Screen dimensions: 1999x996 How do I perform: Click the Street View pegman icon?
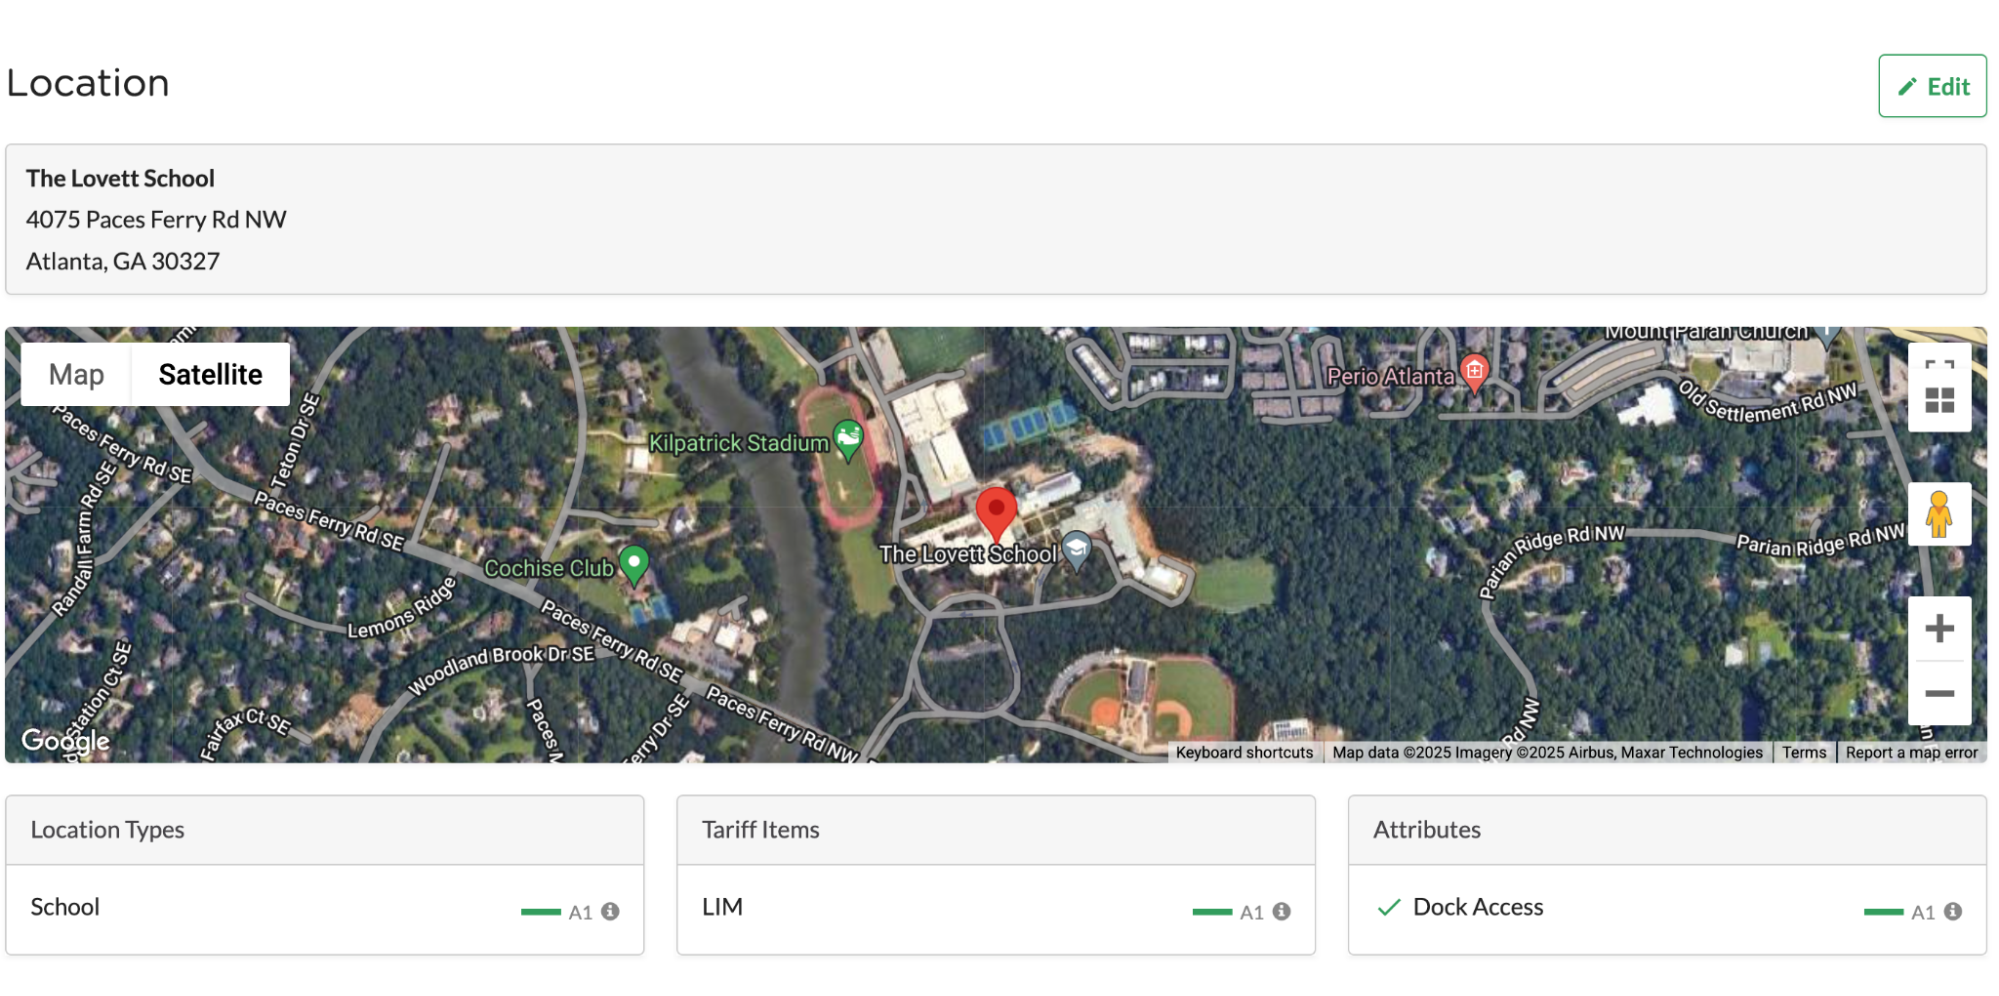(1938, 514)
